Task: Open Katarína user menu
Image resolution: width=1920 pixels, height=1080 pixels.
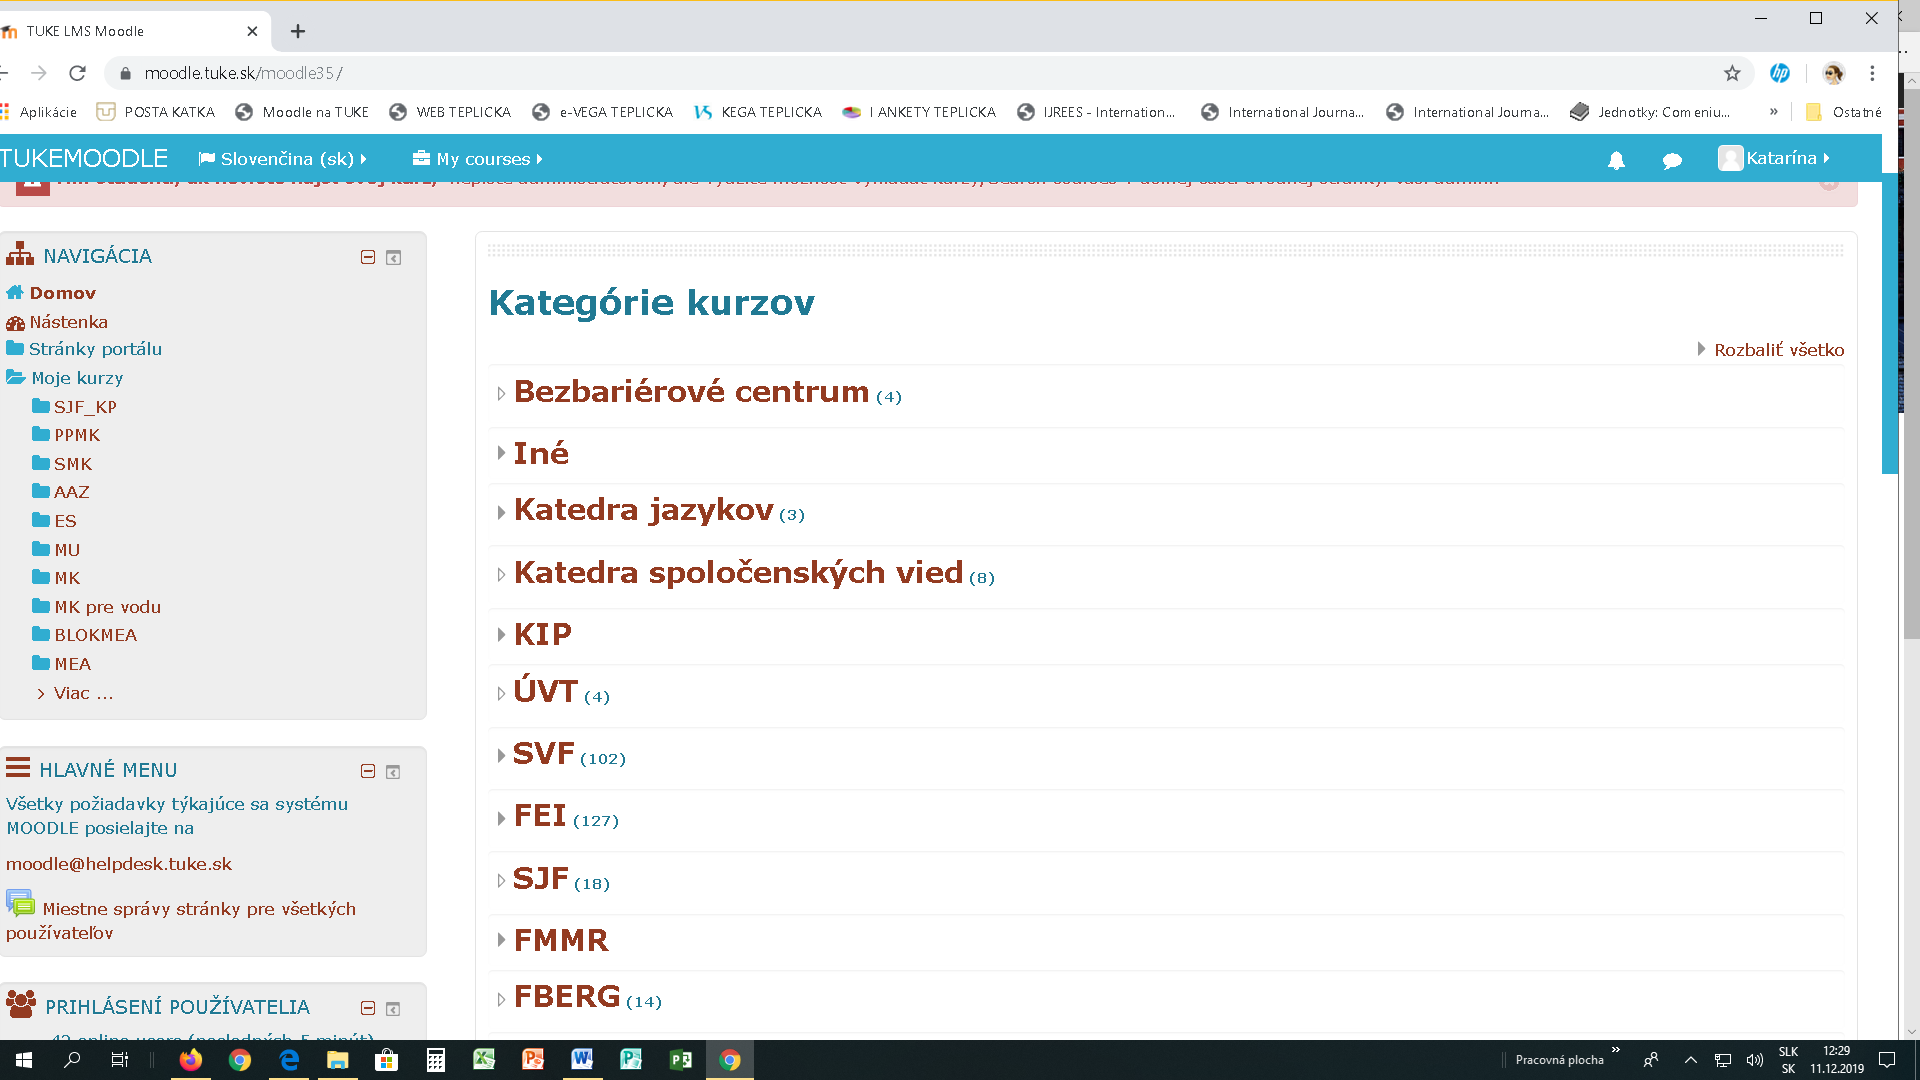Action: (1774, 158)
